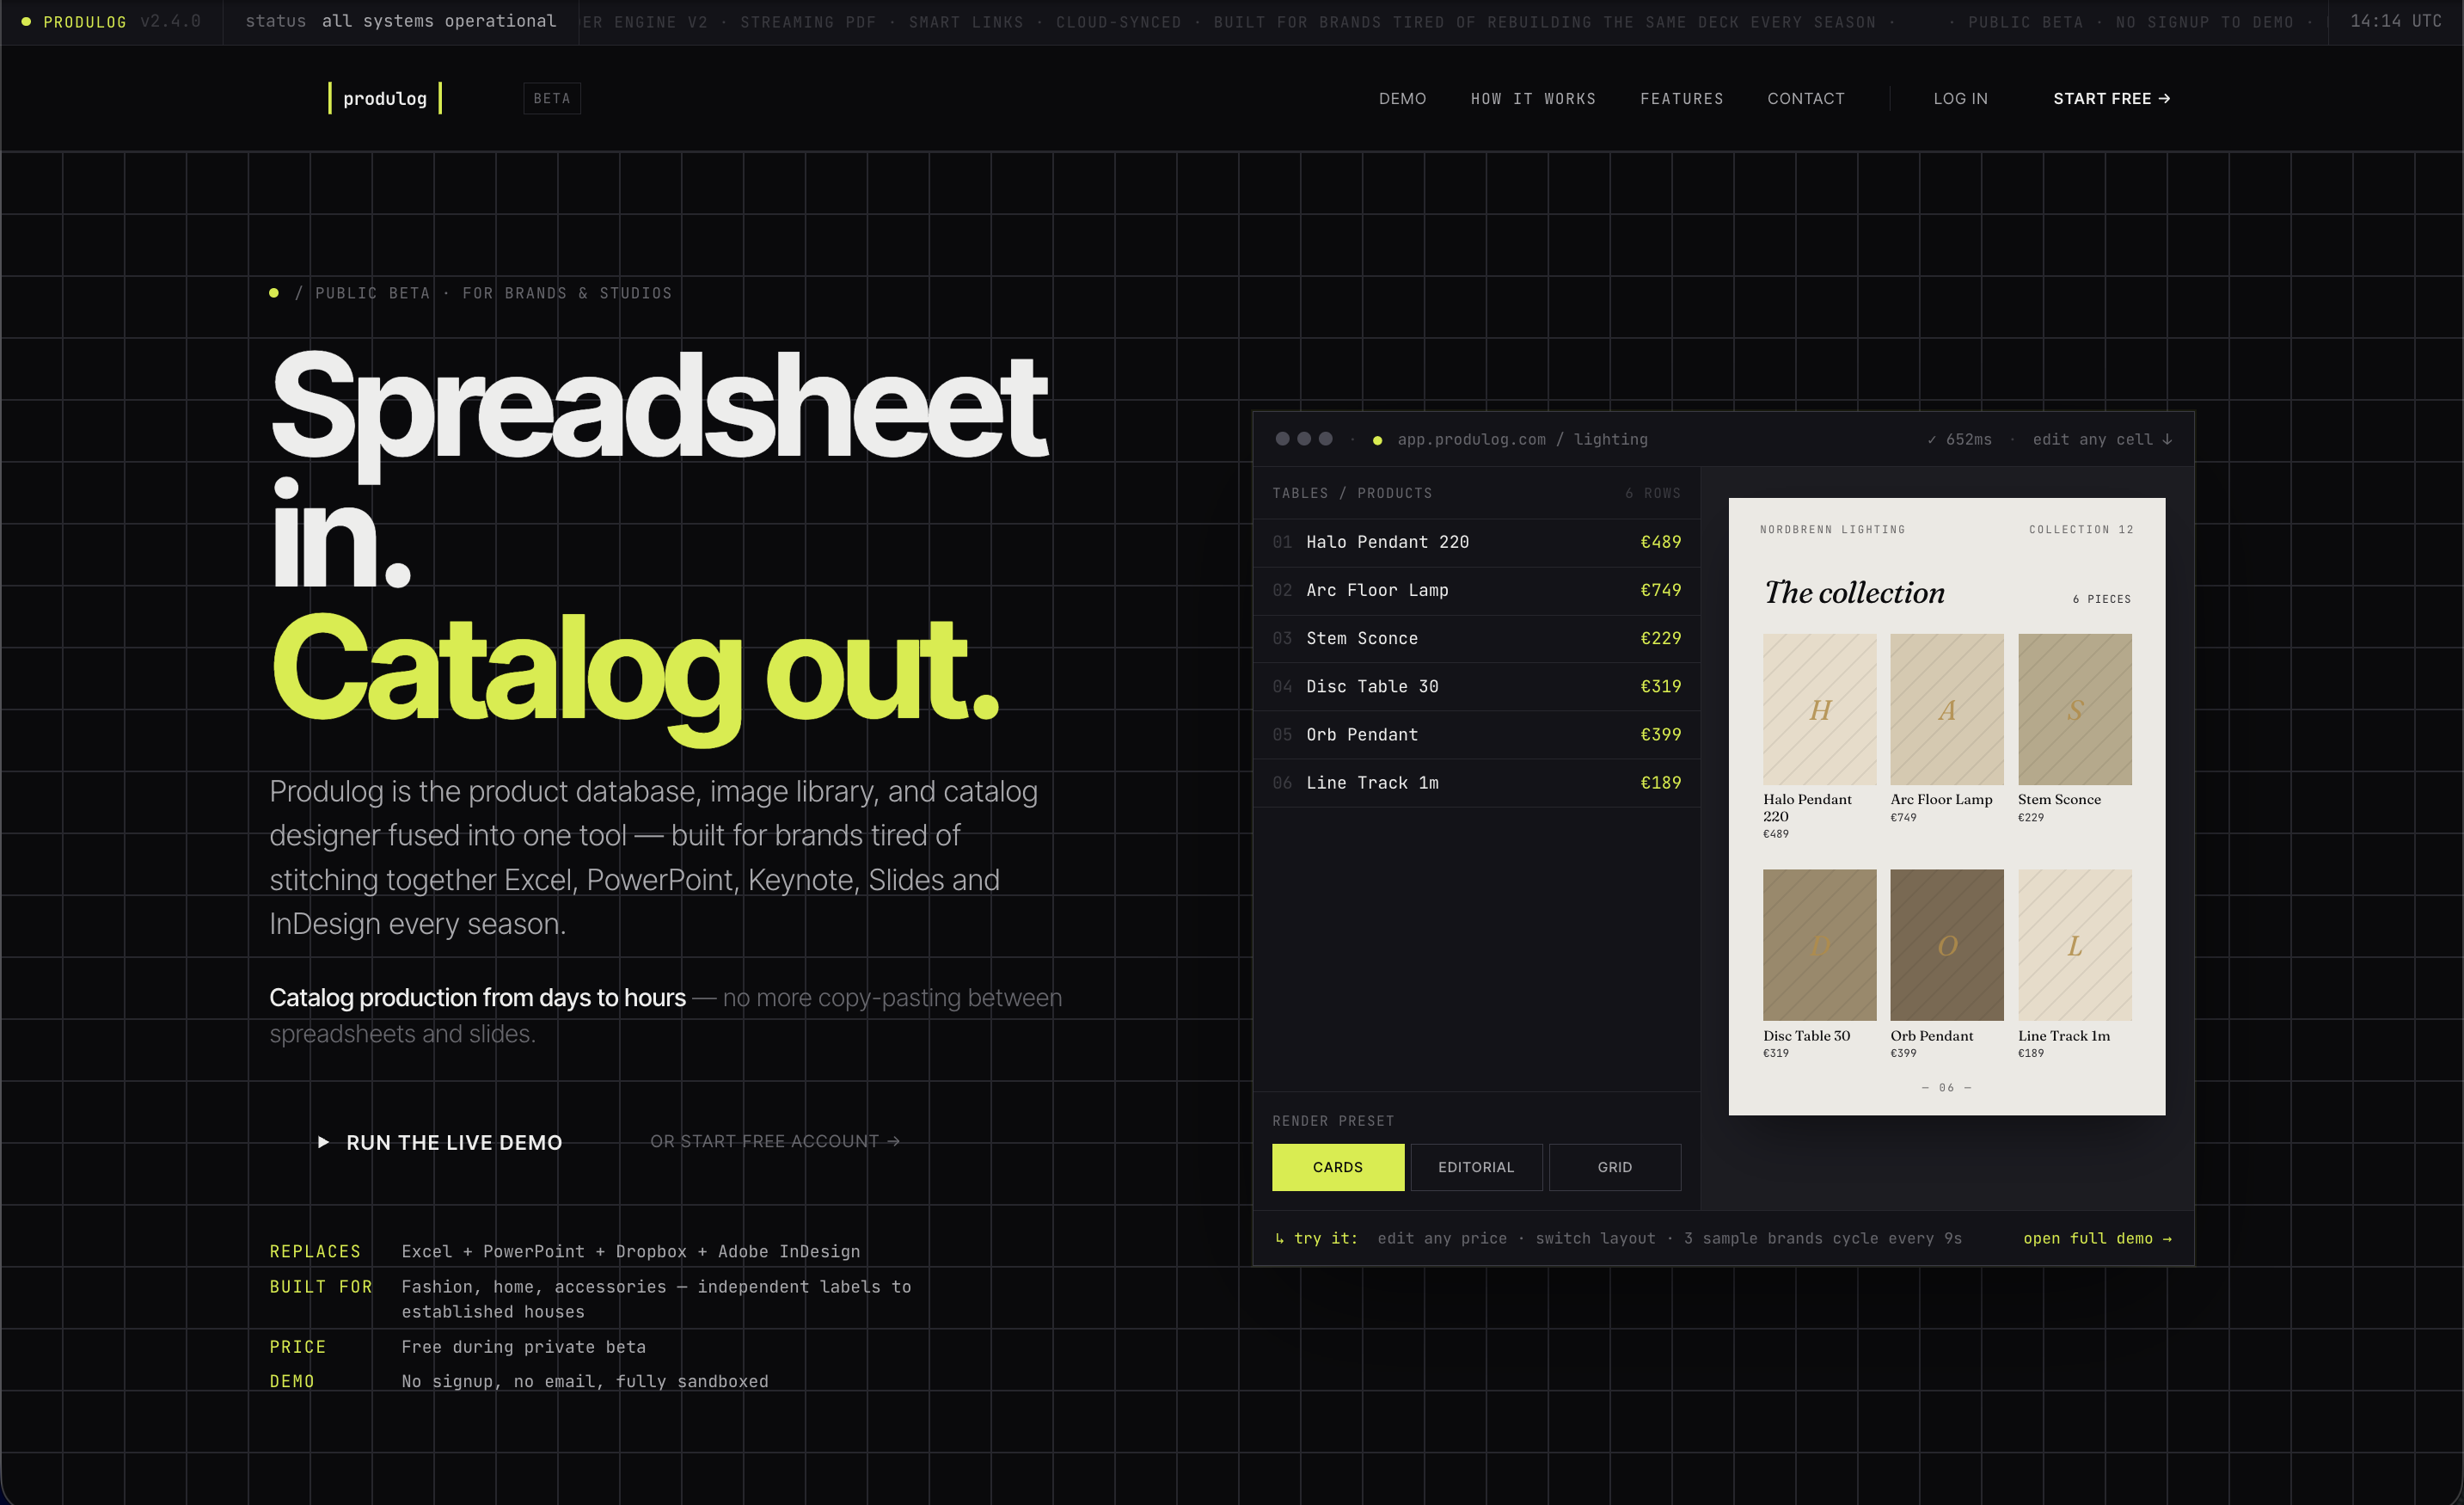The height and width of the screenshot is (1505, 2464).
Task: Click the Stem Sconce row name
Action: pos(1362,638)
